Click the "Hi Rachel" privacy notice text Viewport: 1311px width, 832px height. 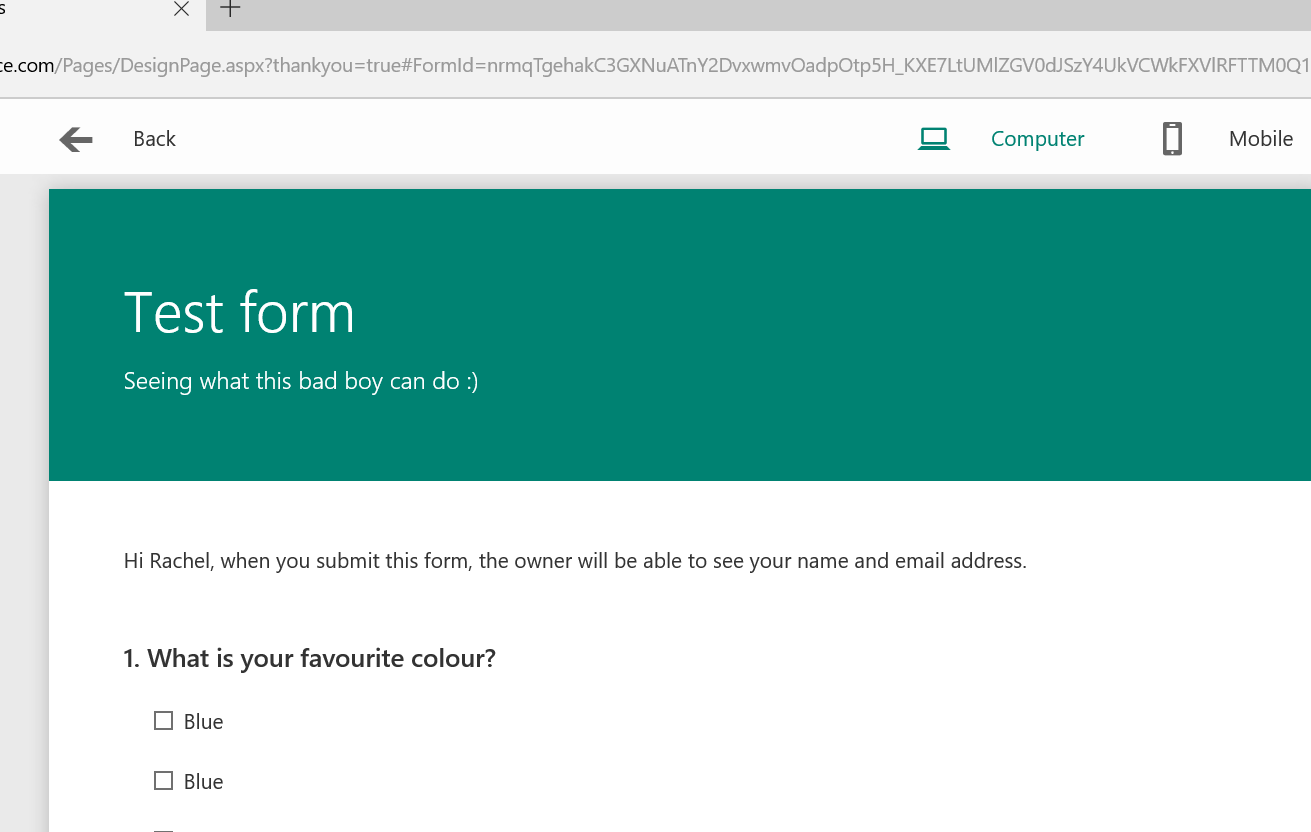(574, 561)
